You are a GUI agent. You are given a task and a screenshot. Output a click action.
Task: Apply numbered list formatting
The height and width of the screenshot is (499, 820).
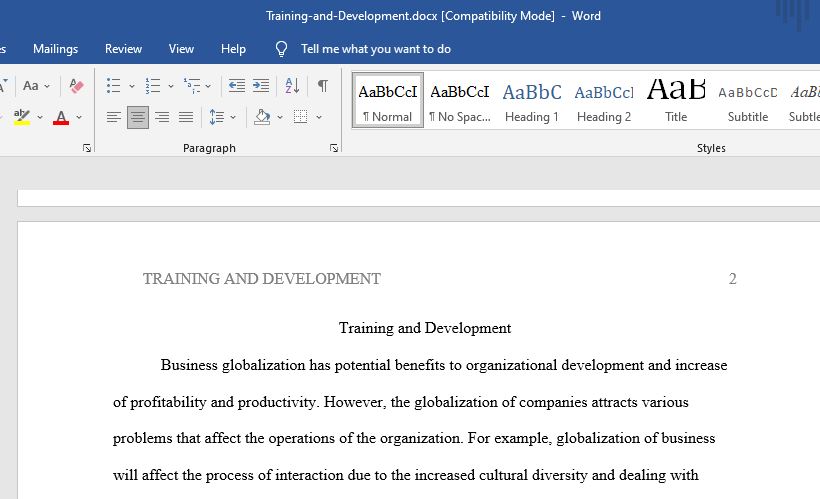(x=153, y=85)
